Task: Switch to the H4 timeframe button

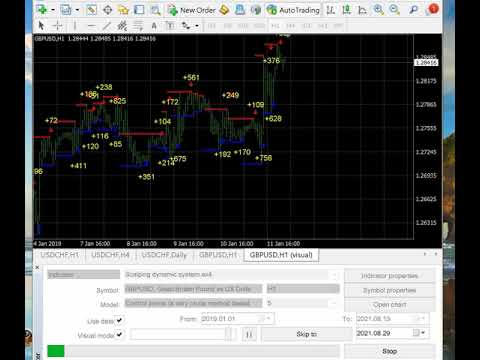Action: (291, 26)
